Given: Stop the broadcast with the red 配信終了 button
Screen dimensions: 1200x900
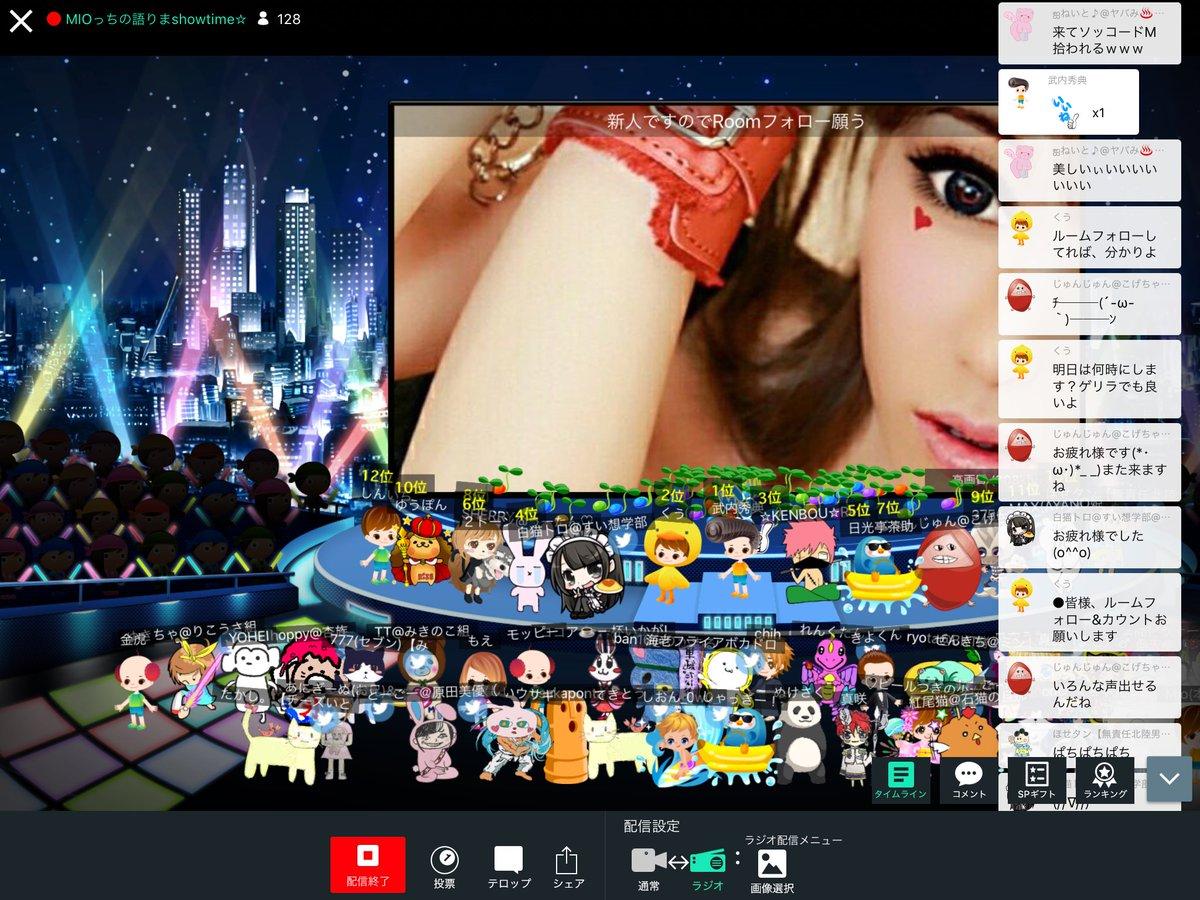Looking at the screenshot, I should coord(367,864).
